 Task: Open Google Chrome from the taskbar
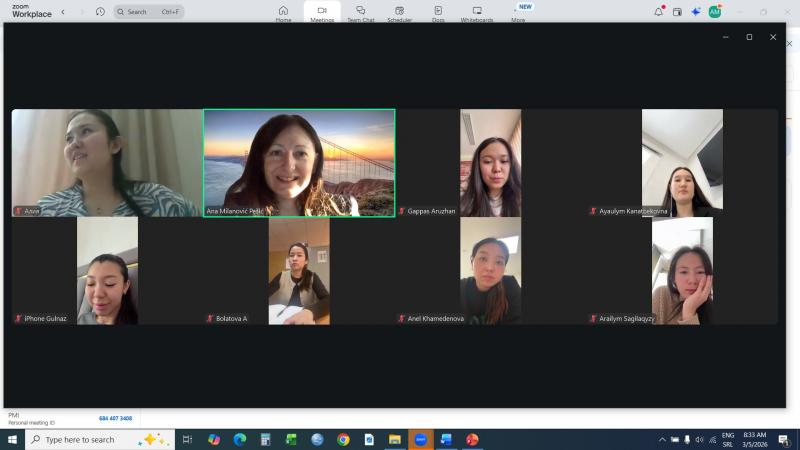pyautogui.click(x=343, y=439)
